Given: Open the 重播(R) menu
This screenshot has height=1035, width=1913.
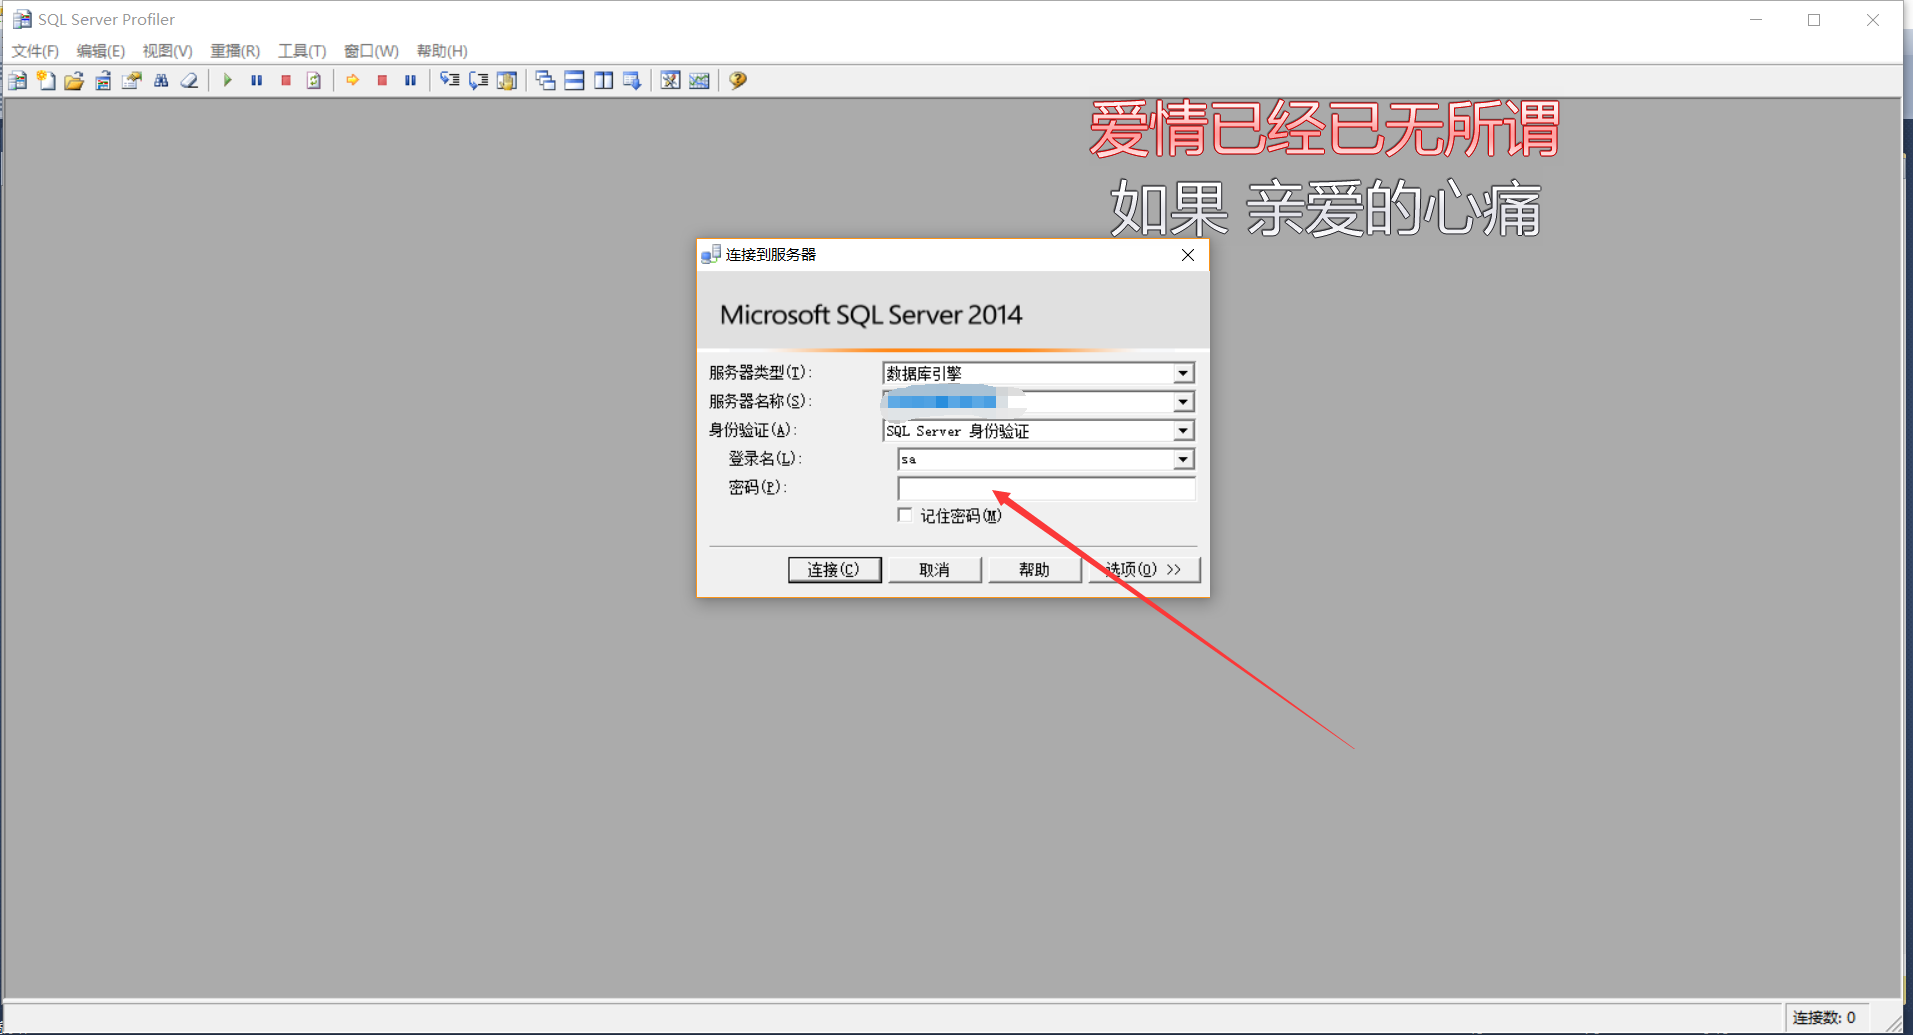Looking at the screenshot, I should 235,51.
